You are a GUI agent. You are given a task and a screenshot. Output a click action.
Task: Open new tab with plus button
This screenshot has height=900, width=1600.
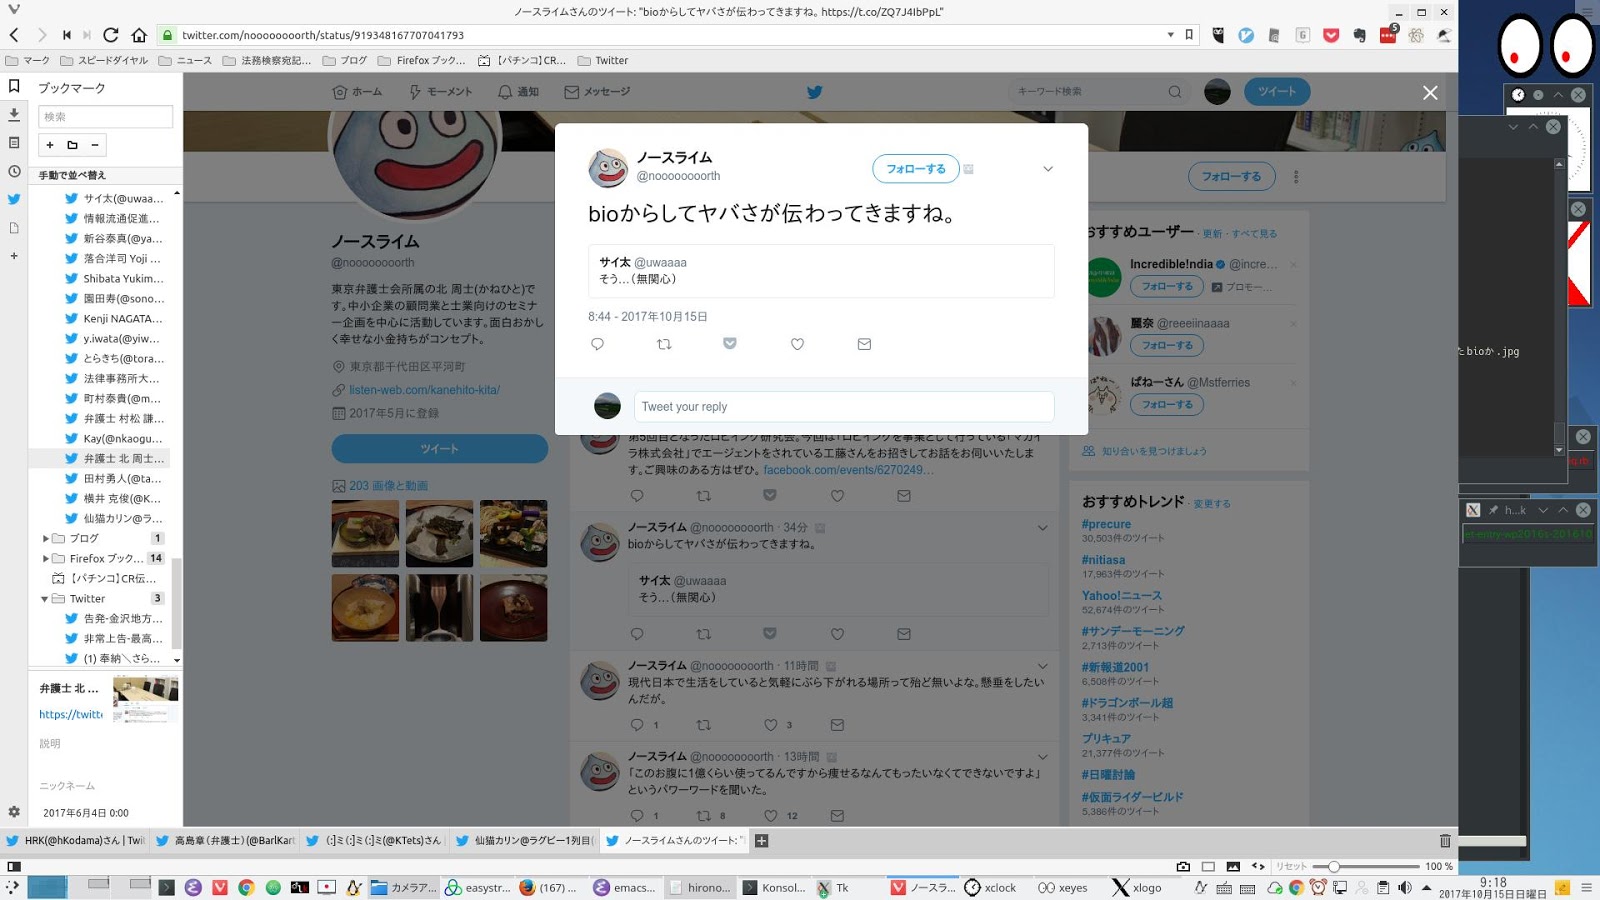(x=761, y=840)
